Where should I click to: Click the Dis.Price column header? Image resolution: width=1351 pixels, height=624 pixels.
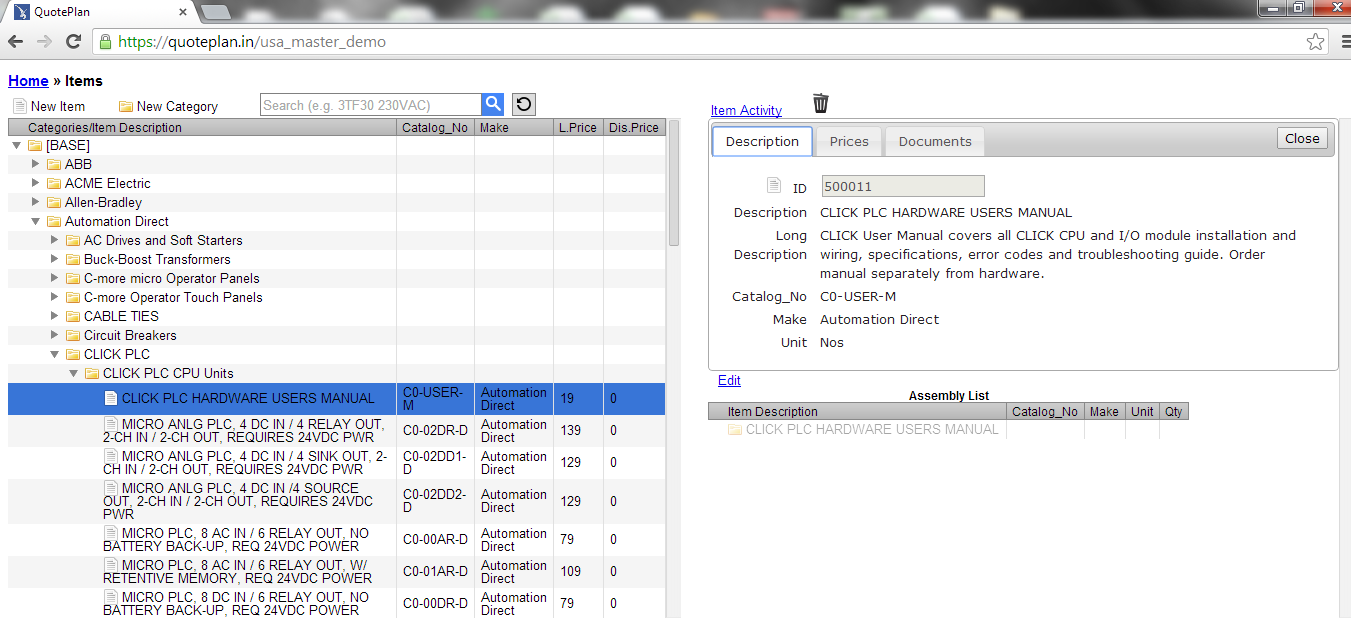point(634,127)
